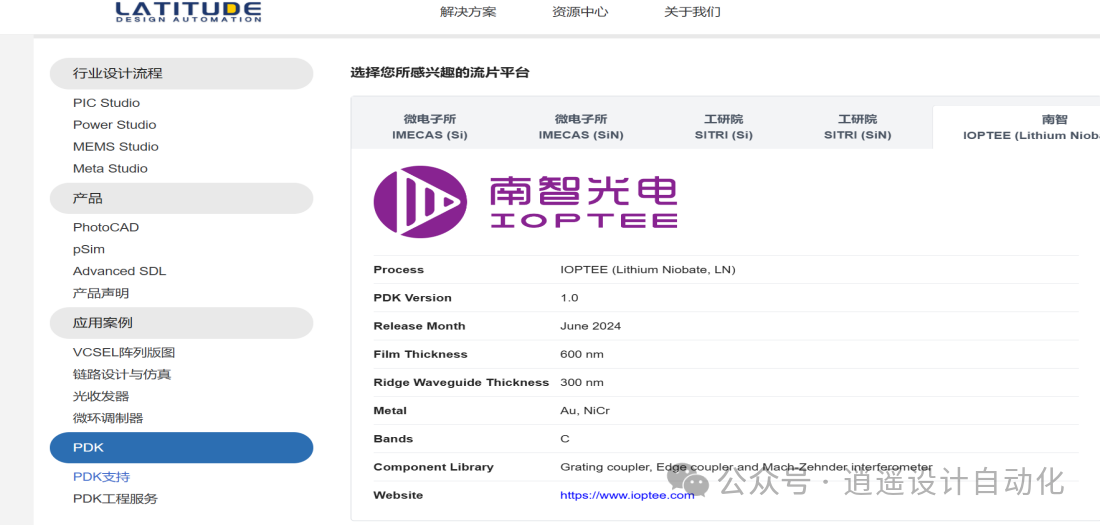
Task: Open the 资源中心 navigation menu
Action: pyautogui.click(x=580, y=12)
